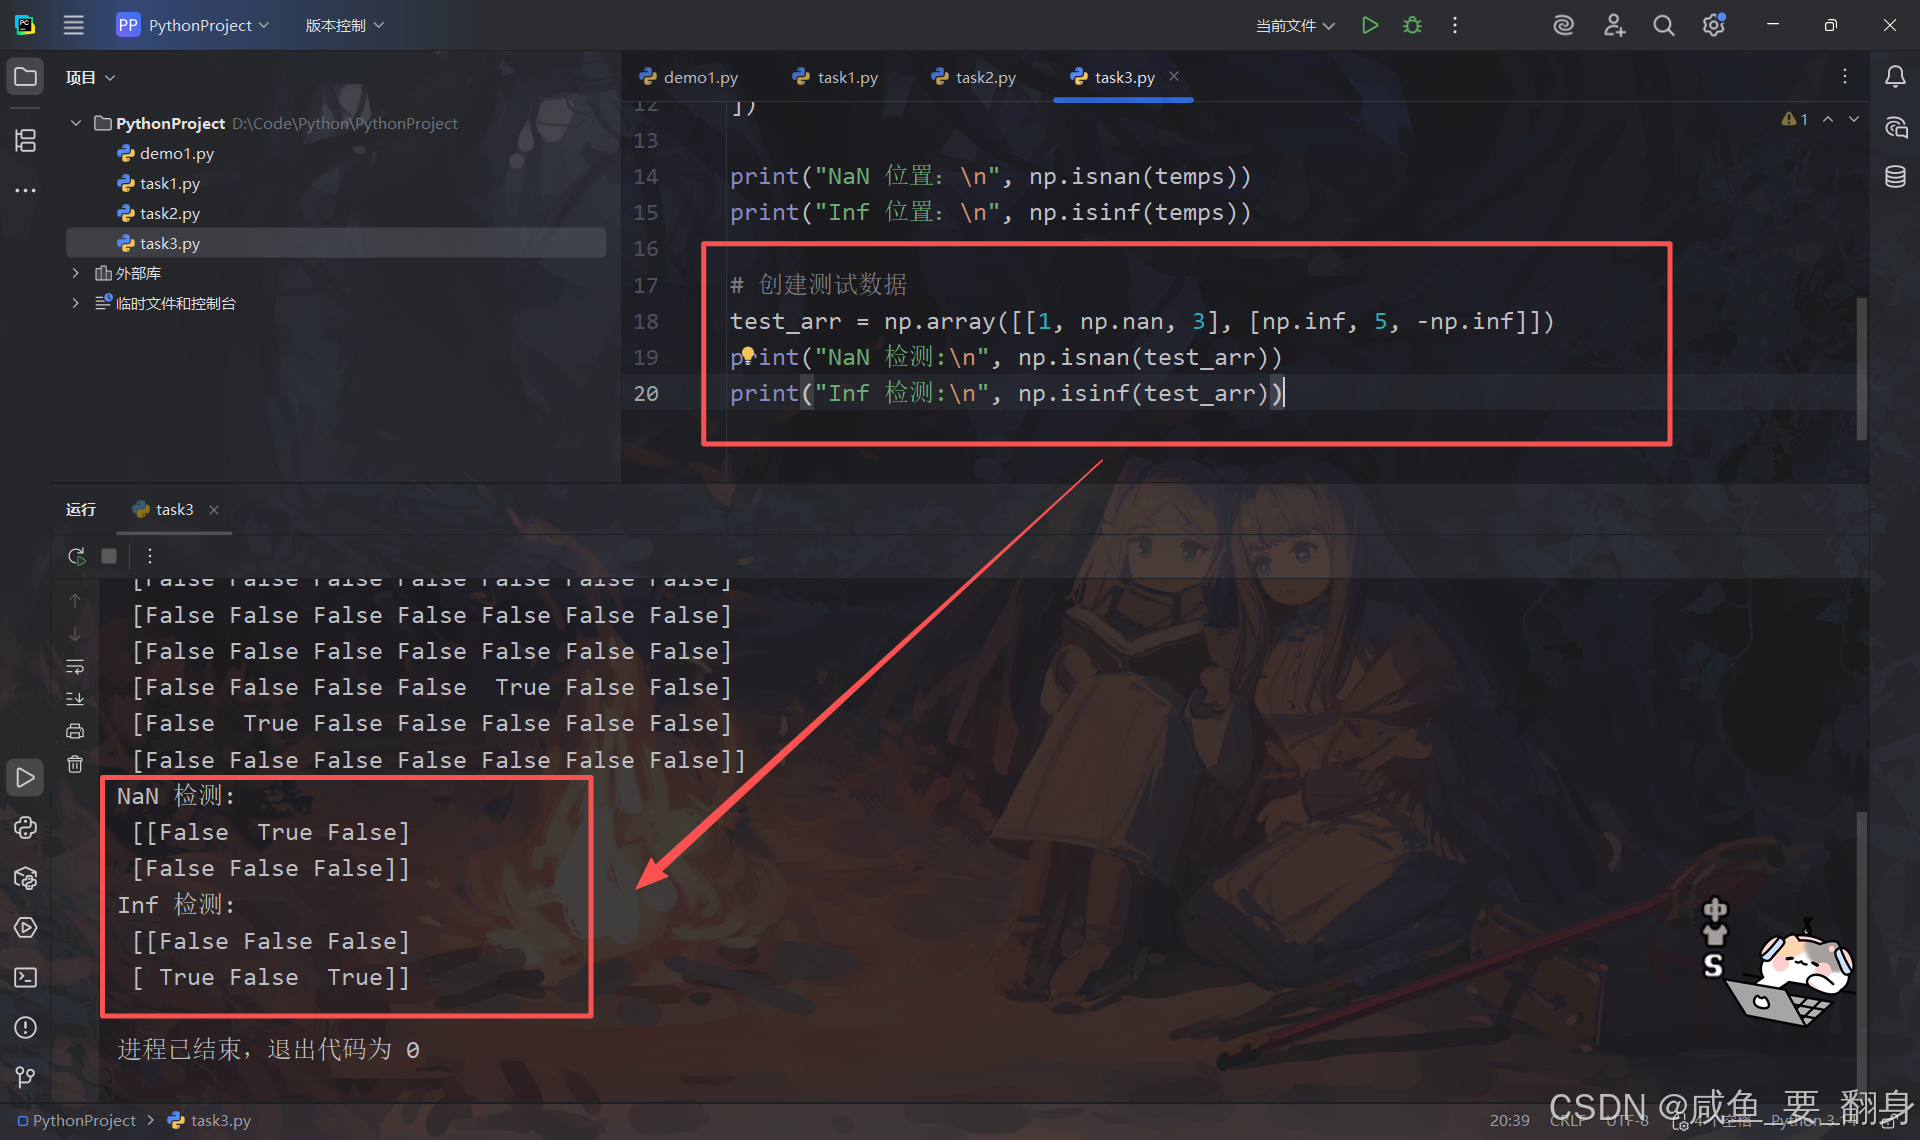
Task: Open the 当前文件 run configuration dropdown
Action: coord(1295,25)
